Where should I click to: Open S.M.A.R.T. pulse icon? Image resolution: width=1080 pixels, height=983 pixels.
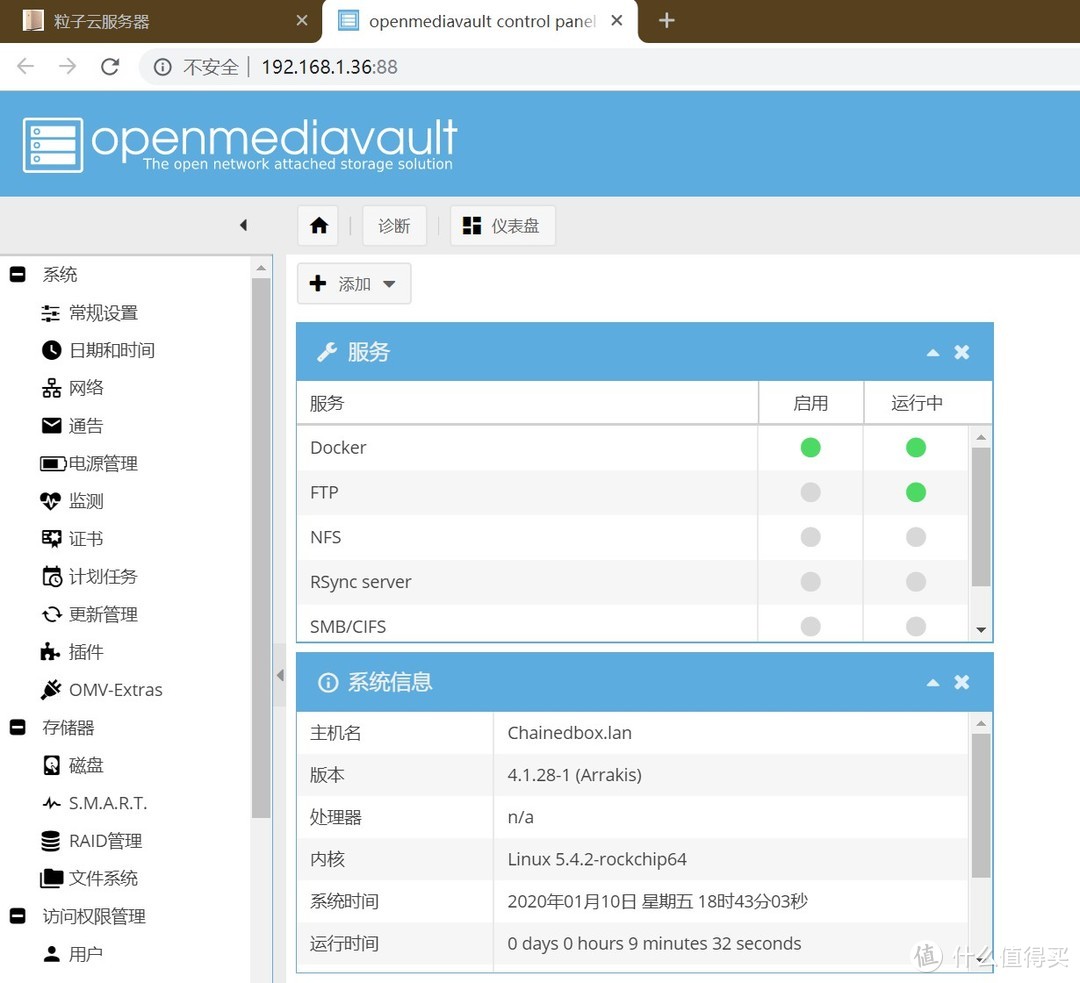tap(52, 803)
